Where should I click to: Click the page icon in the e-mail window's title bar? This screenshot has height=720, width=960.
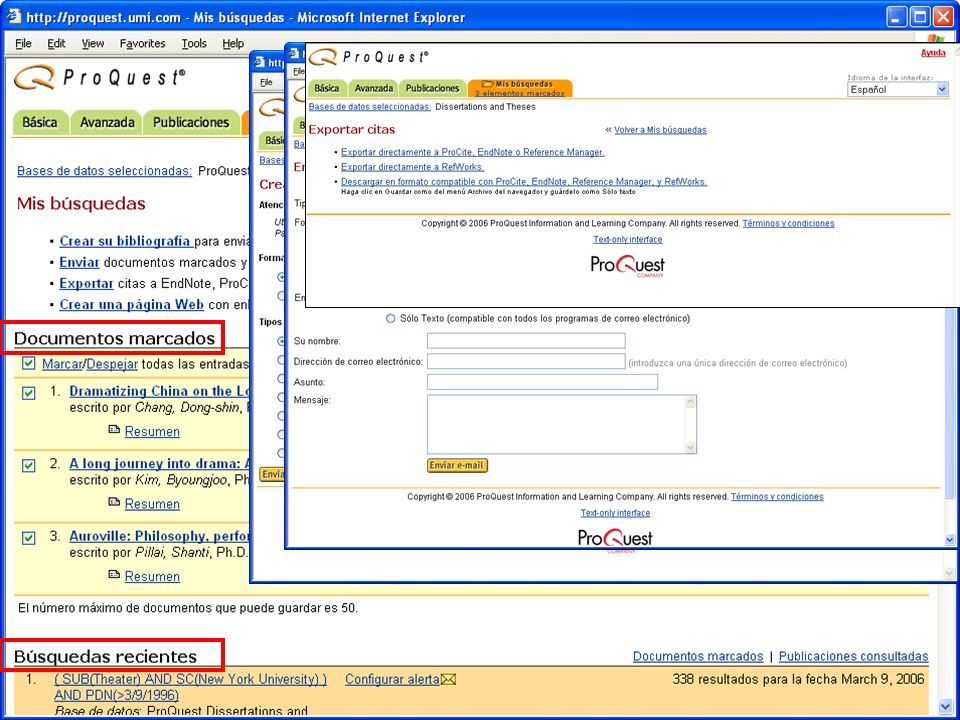pyautogui.click(x=294, y=53)
